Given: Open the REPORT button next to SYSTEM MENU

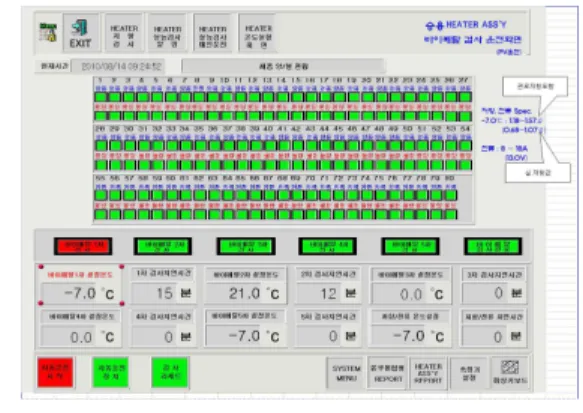Looking at the screenshot, I should [x=387, y=373].
